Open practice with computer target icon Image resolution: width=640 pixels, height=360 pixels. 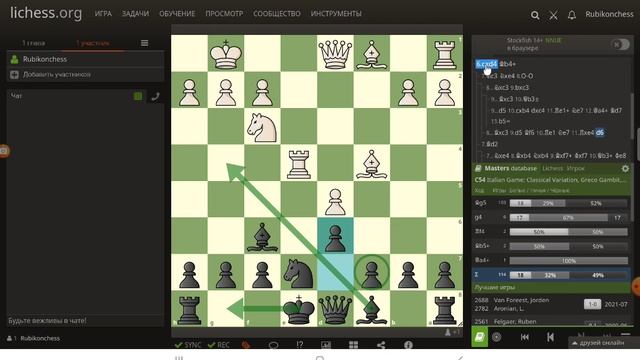[x=496, y=337]
